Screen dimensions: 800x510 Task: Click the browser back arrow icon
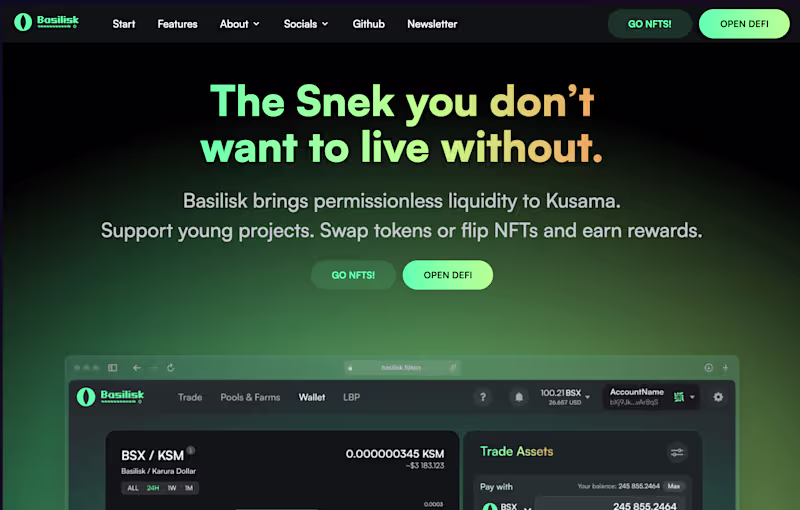(x=137, y=368)
